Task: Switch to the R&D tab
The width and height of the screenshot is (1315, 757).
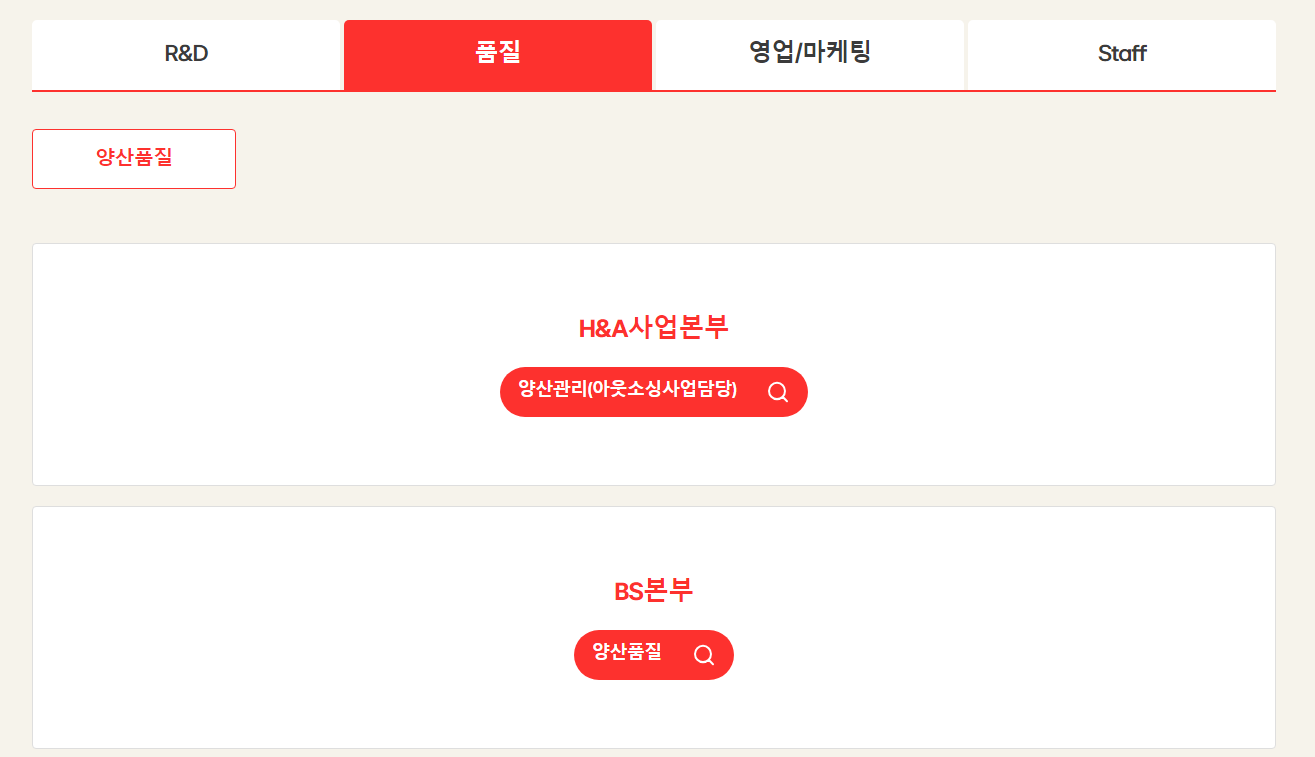Action: point(187,54)
